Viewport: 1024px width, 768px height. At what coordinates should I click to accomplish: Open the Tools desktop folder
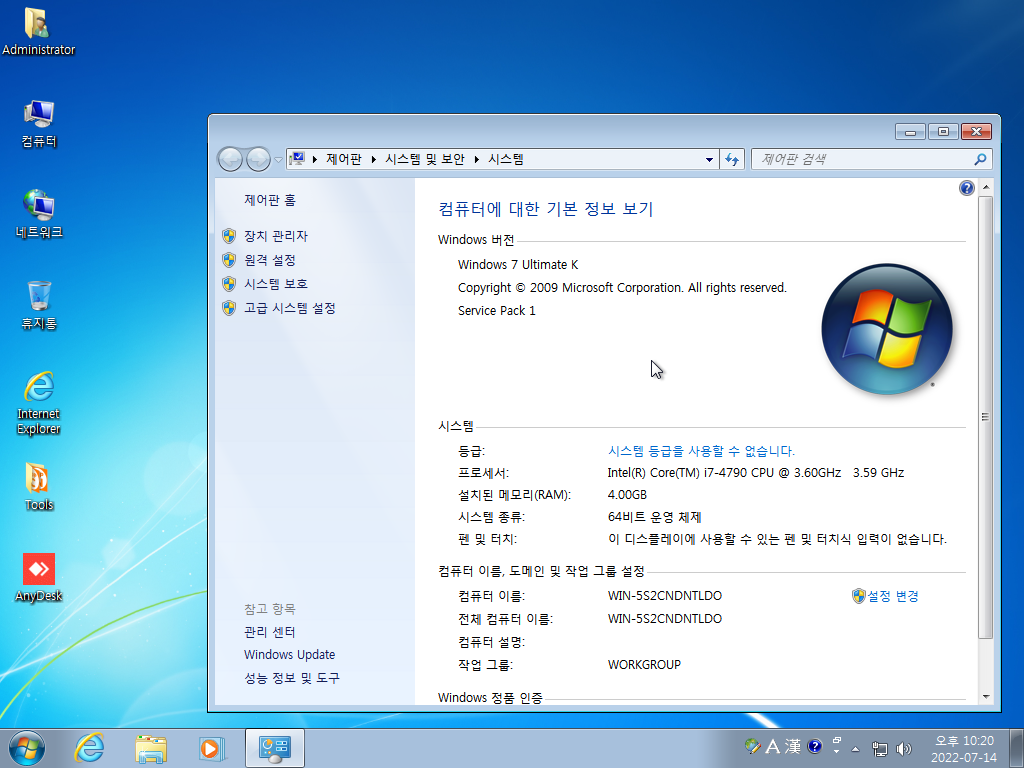(x=39, y=487)
